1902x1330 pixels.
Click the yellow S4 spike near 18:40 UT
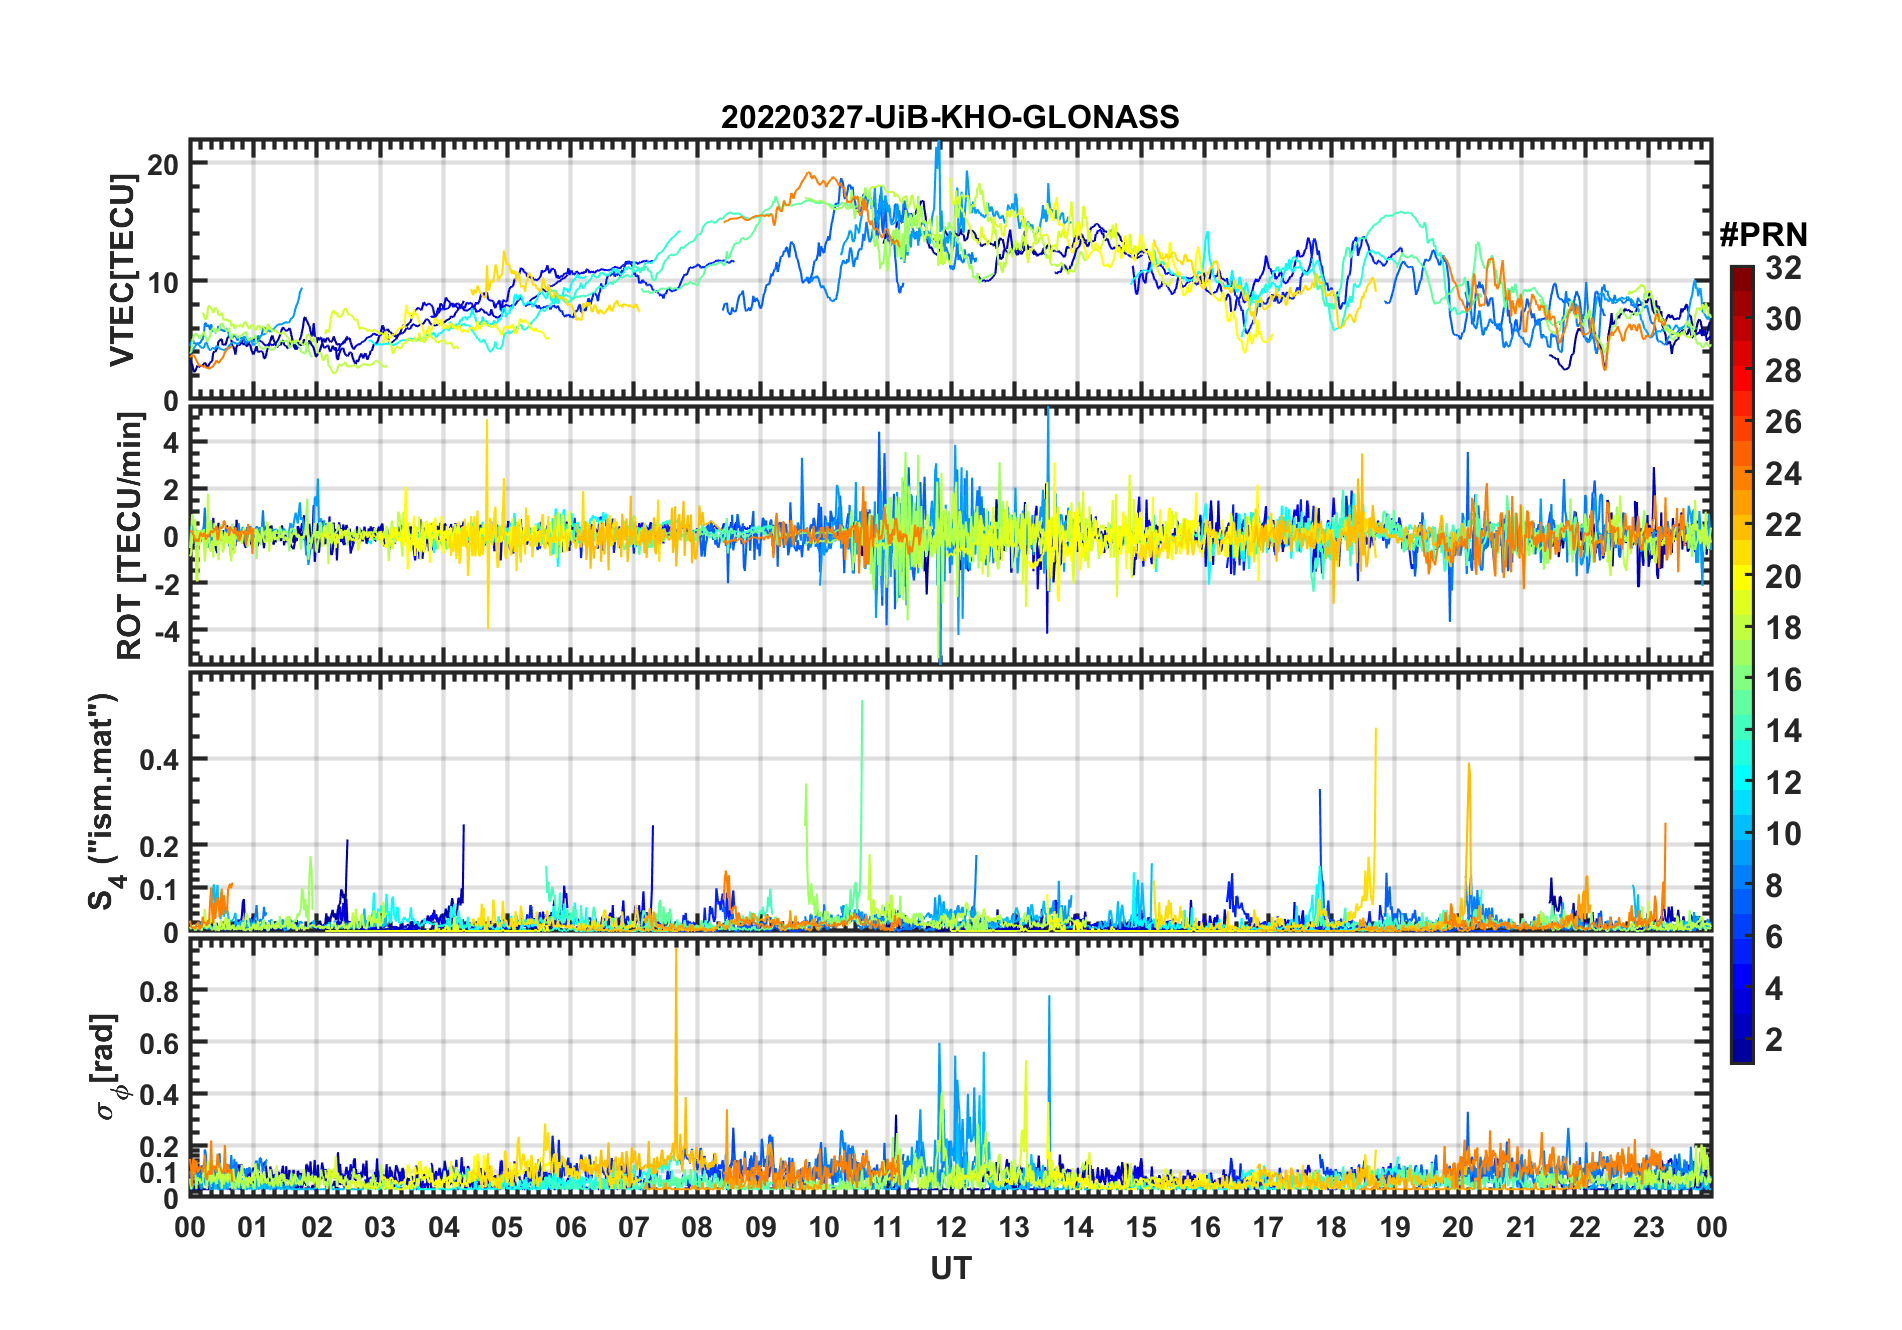coord(1375,810)
